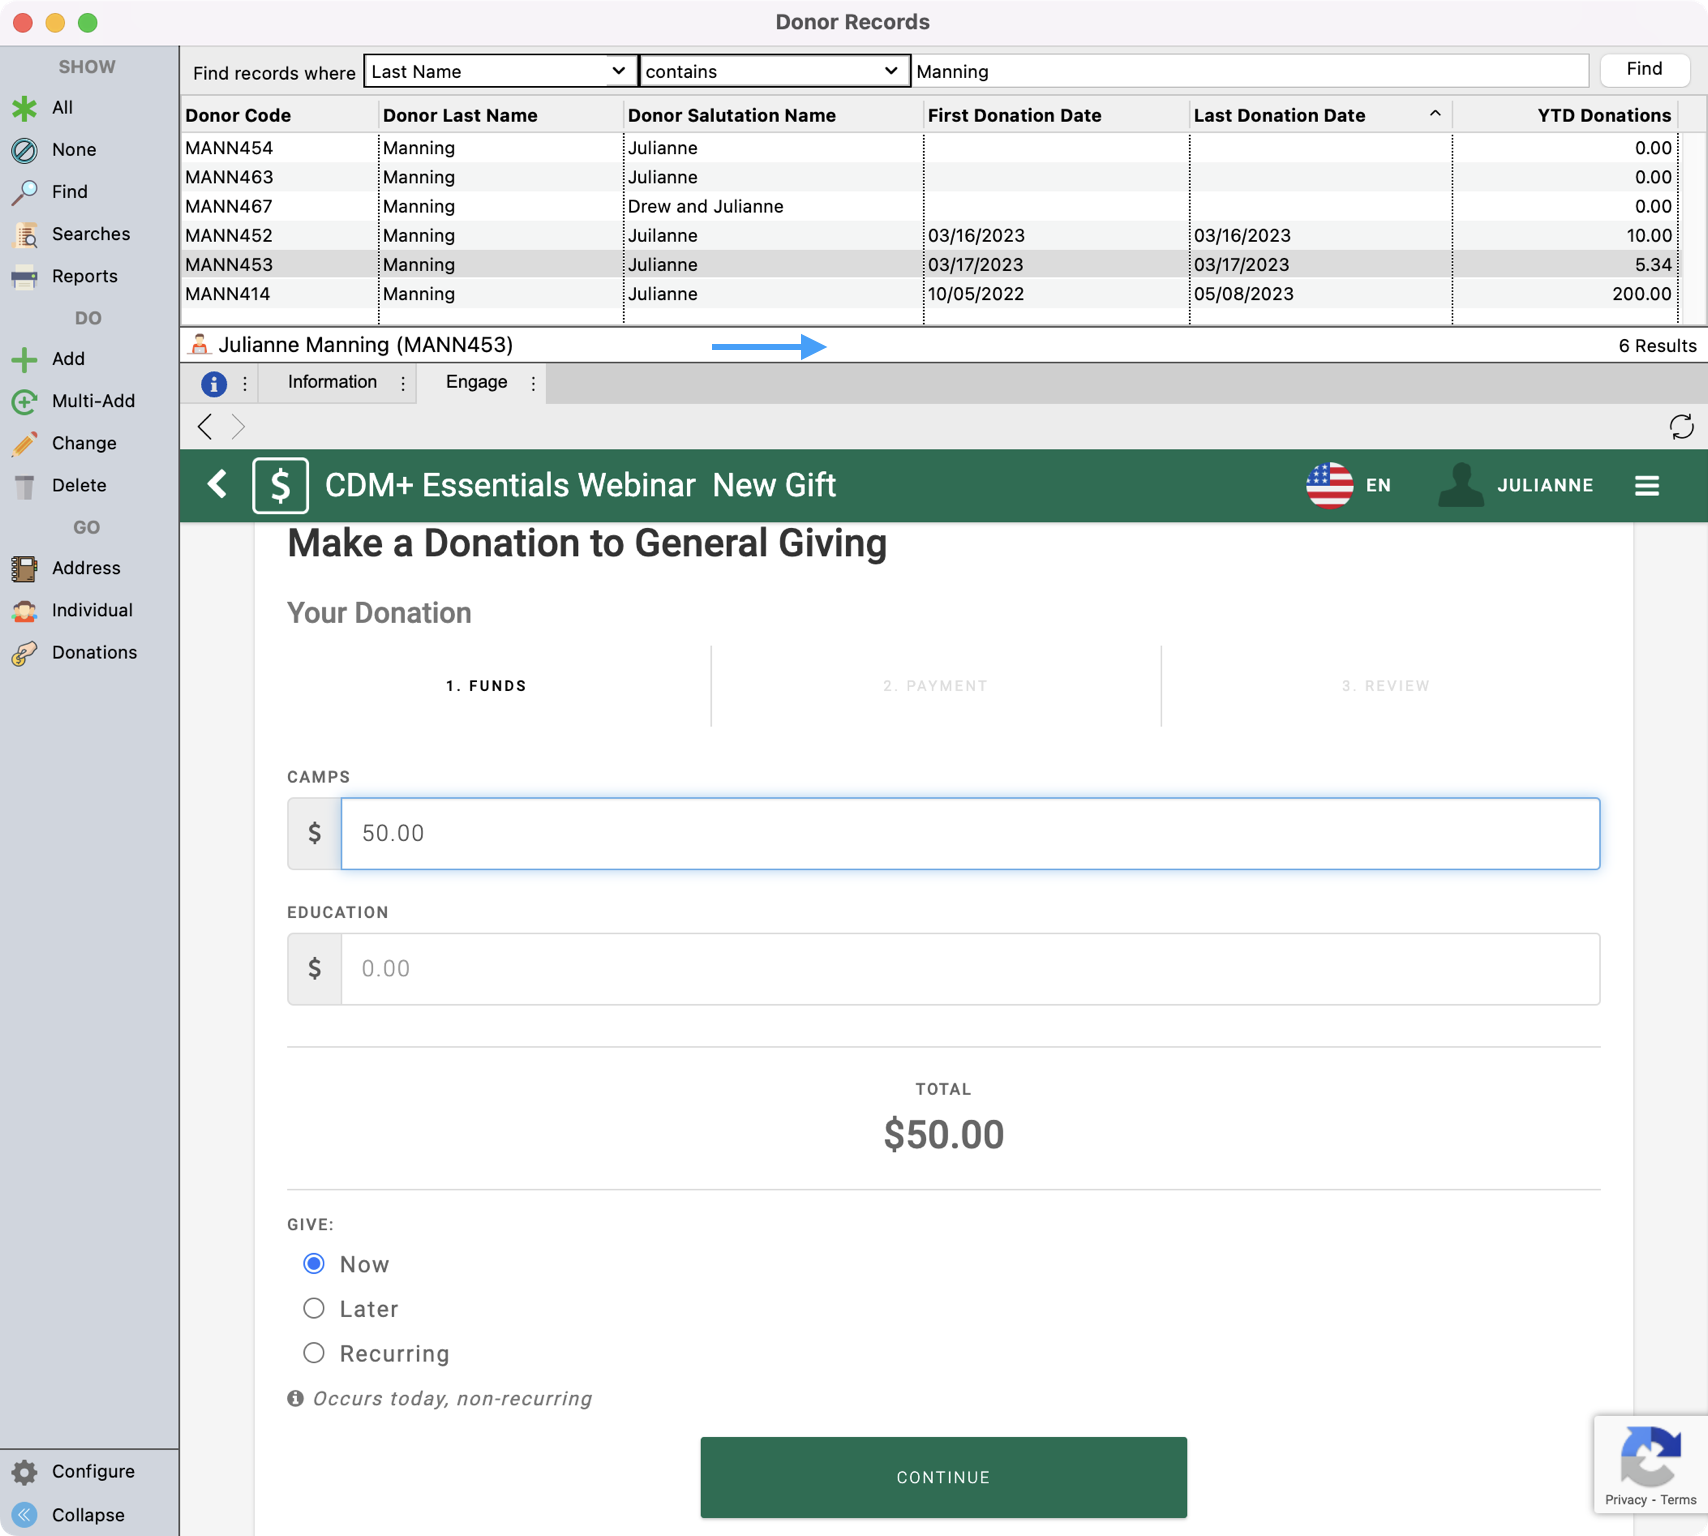Select the Recurring giving option
This screenshot has width=1708, height=1536.
(314, 1353)
